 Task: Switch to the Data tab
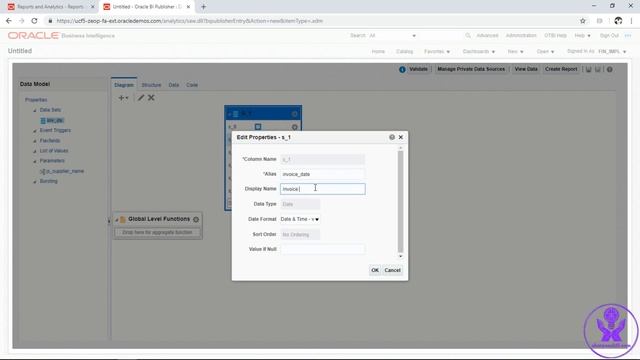point(174,85)
